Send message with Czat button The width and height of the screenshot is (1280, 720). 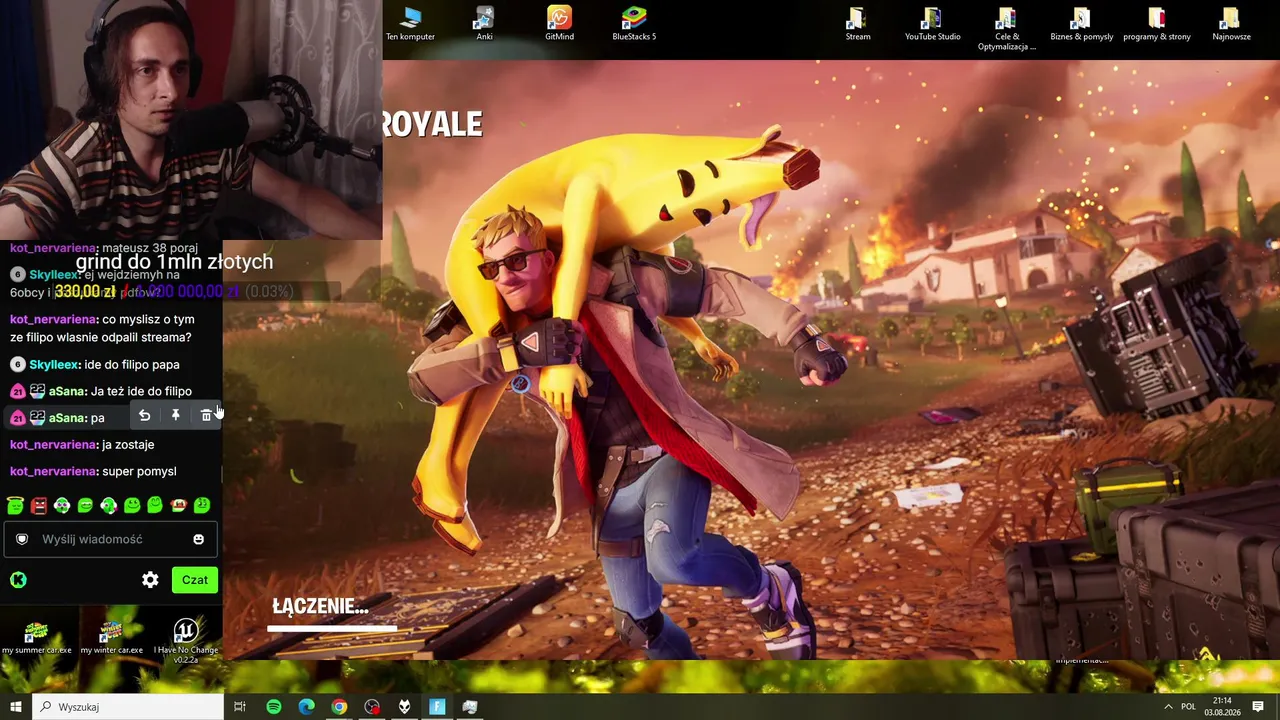tap(195, 580)
